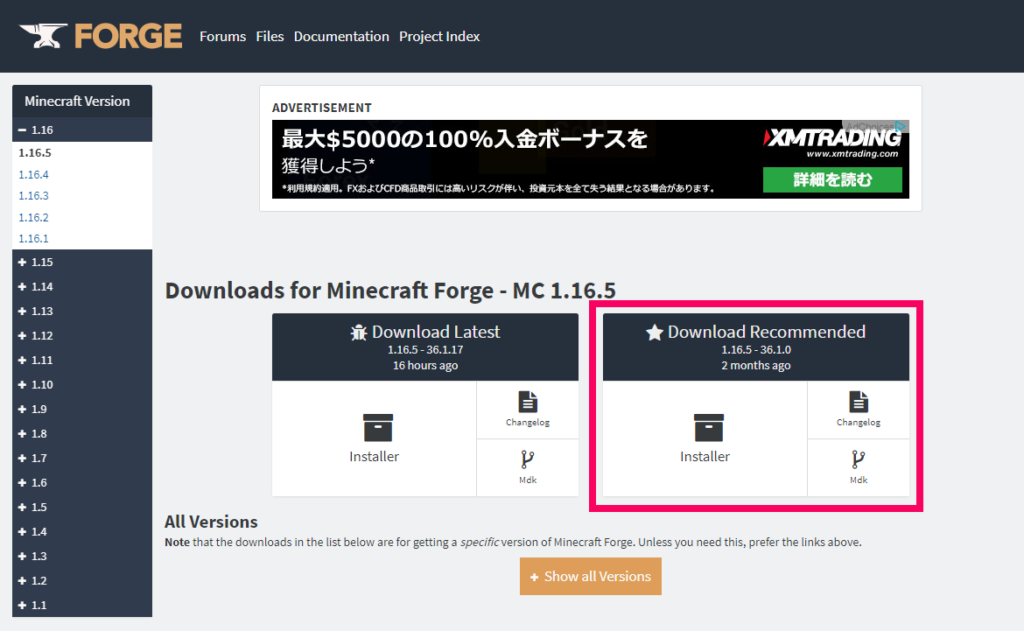Open the Forums menu link
The image size is (1024, 631).
[223, 37]
